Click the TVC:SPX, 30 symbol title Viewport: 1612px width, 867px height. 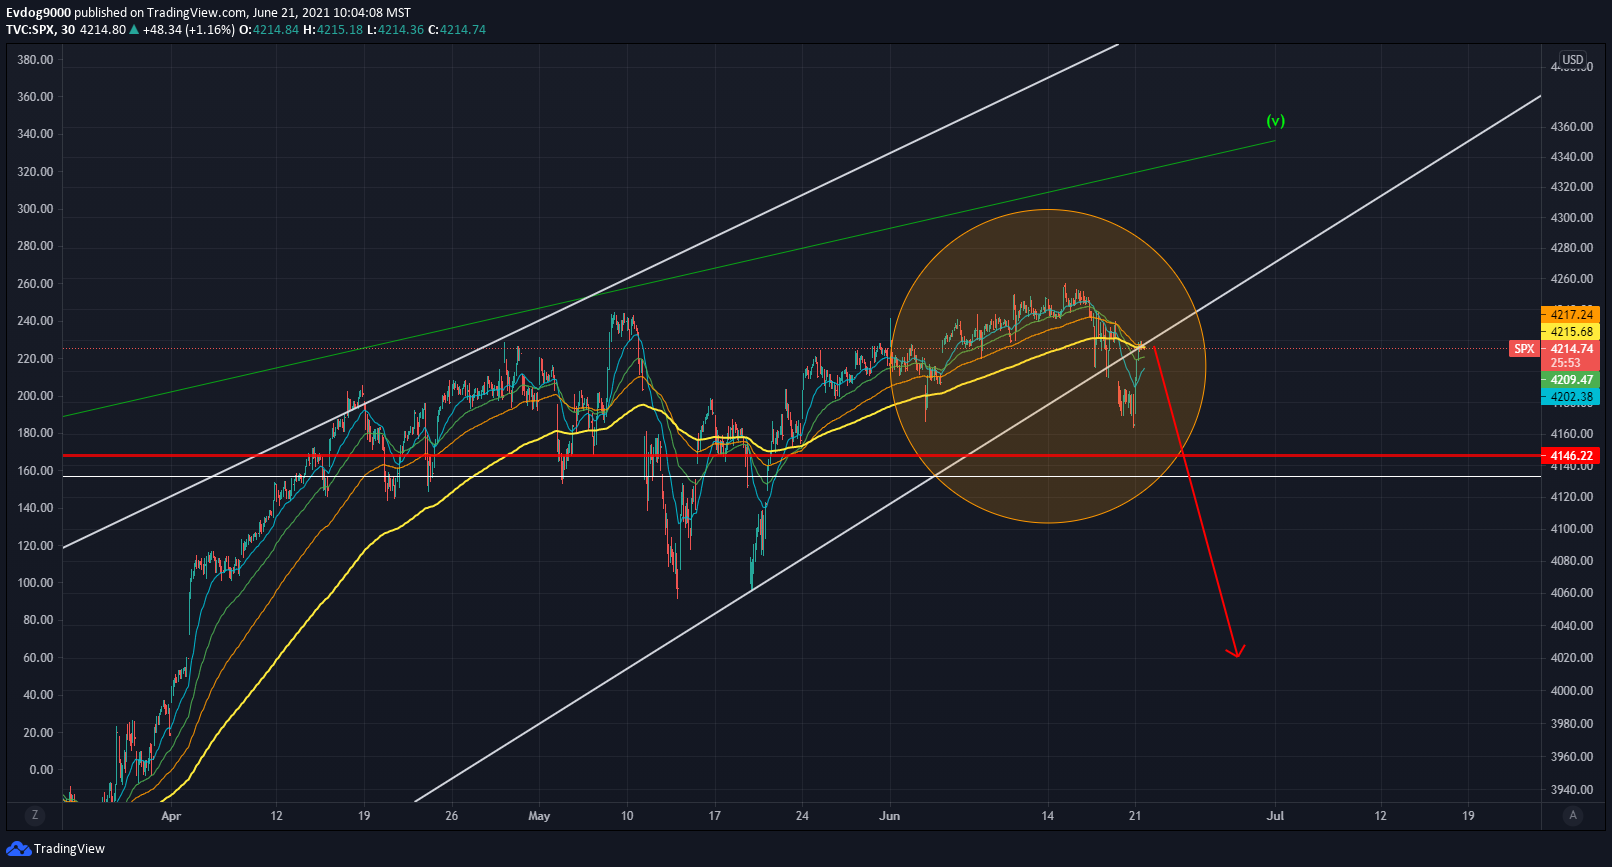point(41,30)
